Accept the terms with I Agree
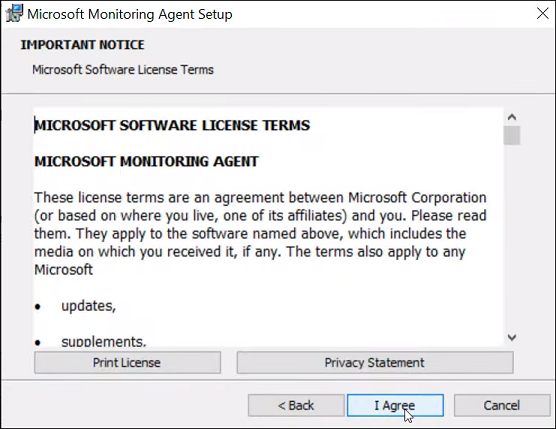The image size is (556, 429). [395, 405]
